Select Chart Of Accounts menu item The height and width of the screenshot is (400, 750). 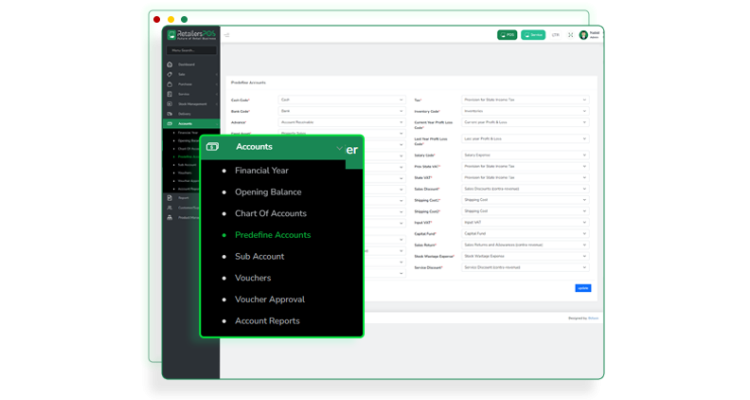(x=270, y=213)
